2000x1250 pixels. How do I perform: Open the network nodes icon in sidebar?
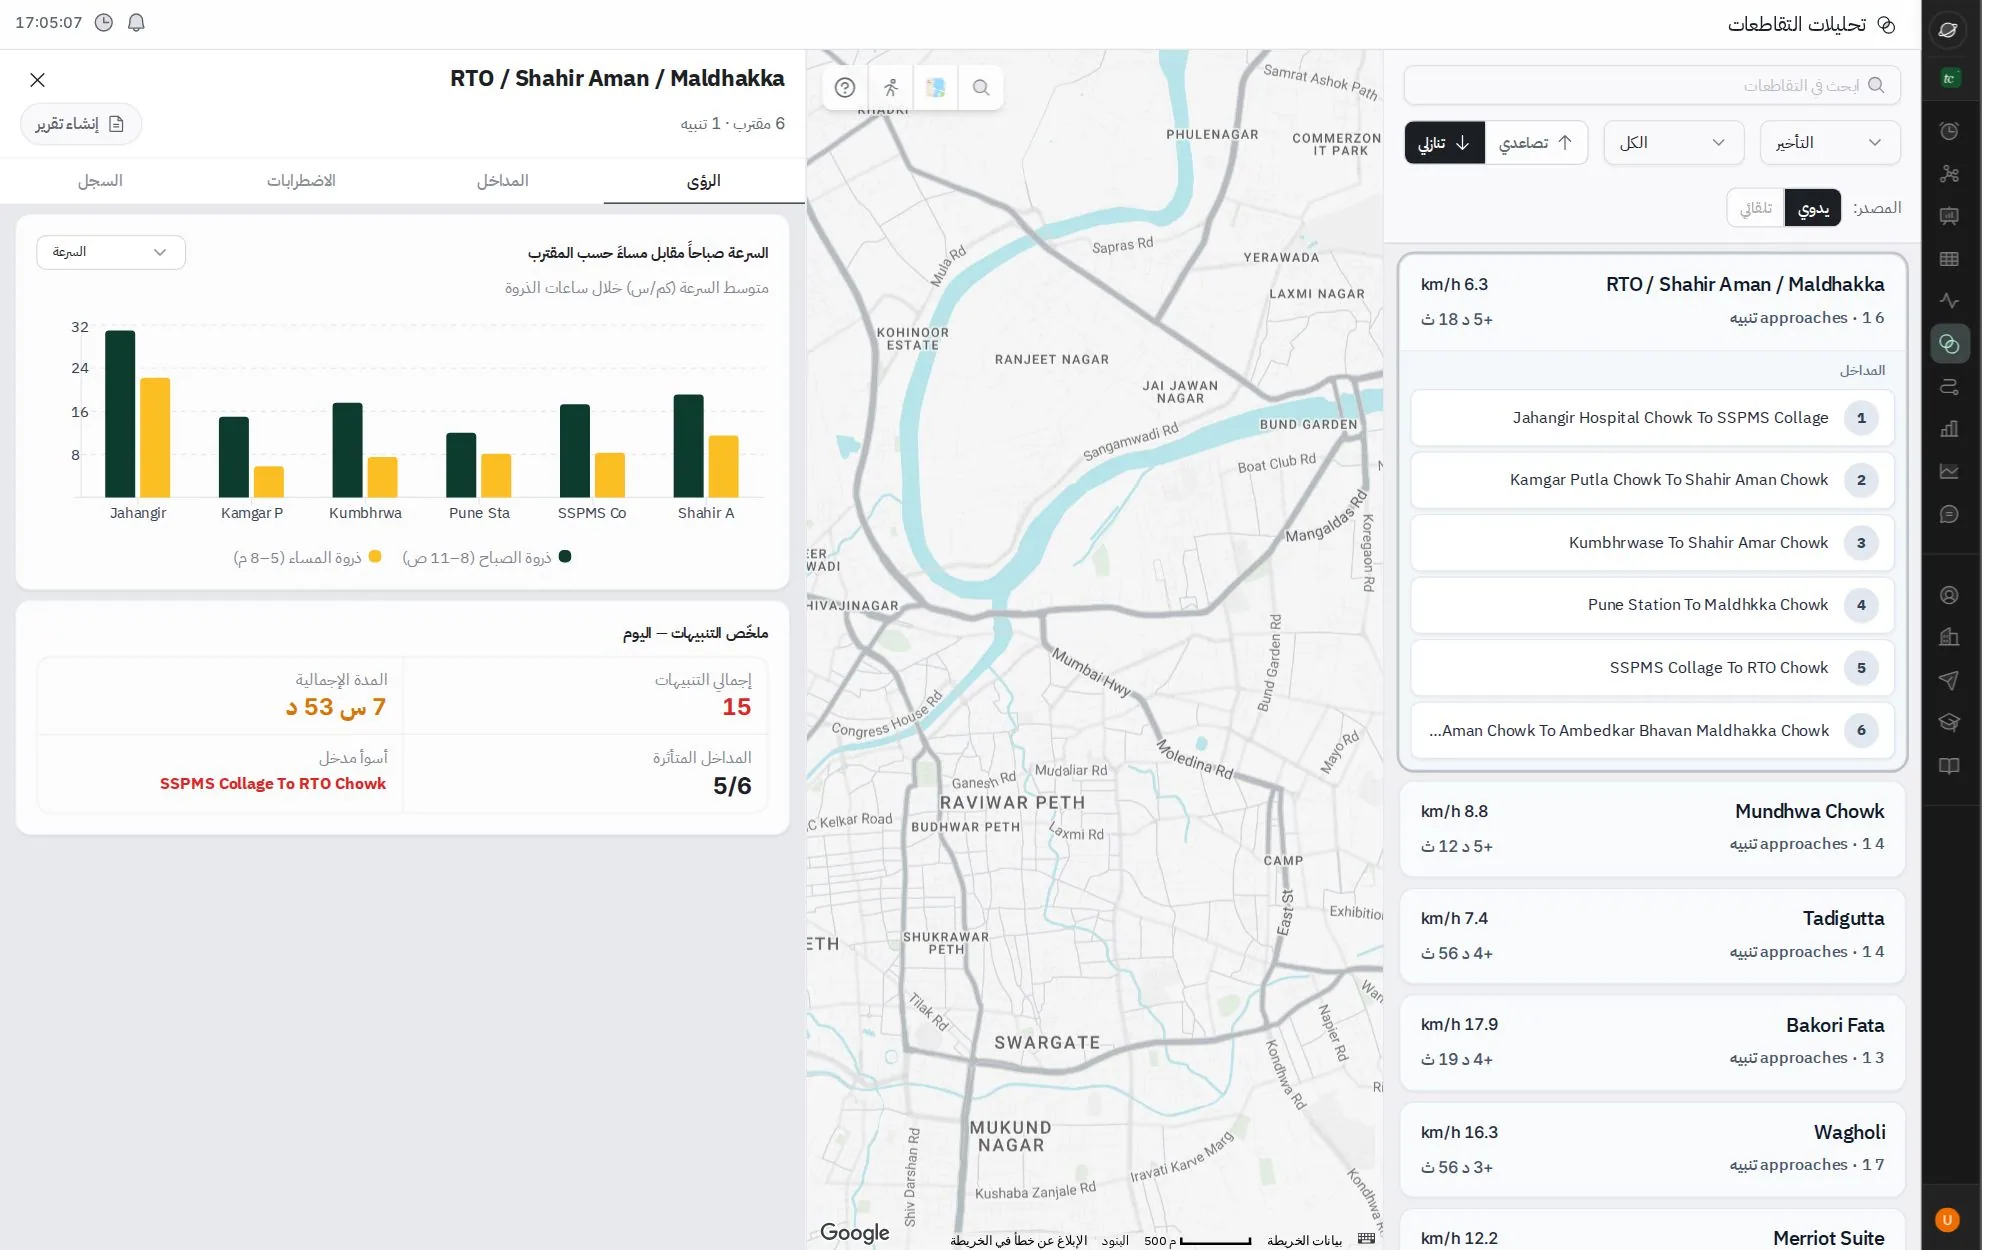point(1948,174)
